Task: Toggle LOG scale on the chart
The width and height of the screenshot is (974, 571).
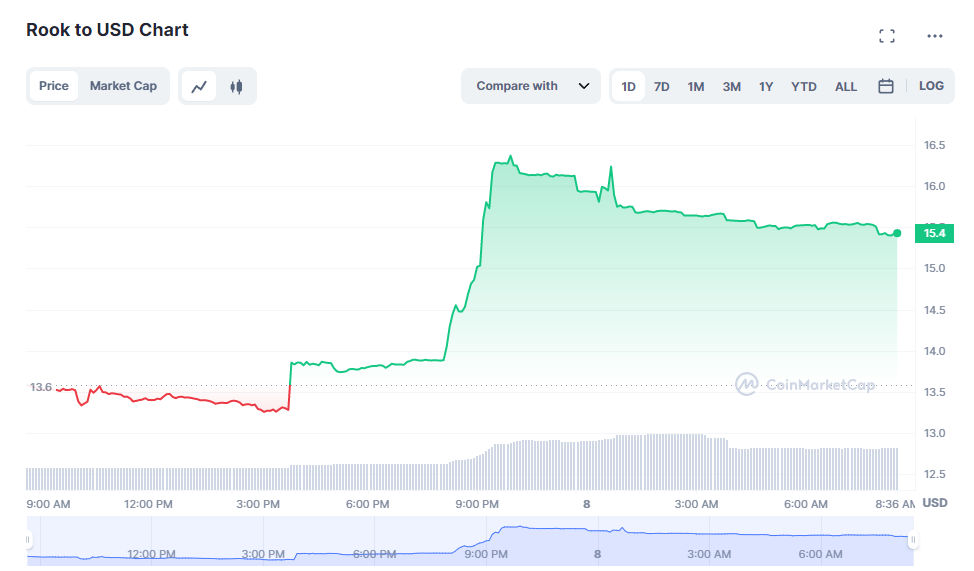Action: click(x=930, y=86)
